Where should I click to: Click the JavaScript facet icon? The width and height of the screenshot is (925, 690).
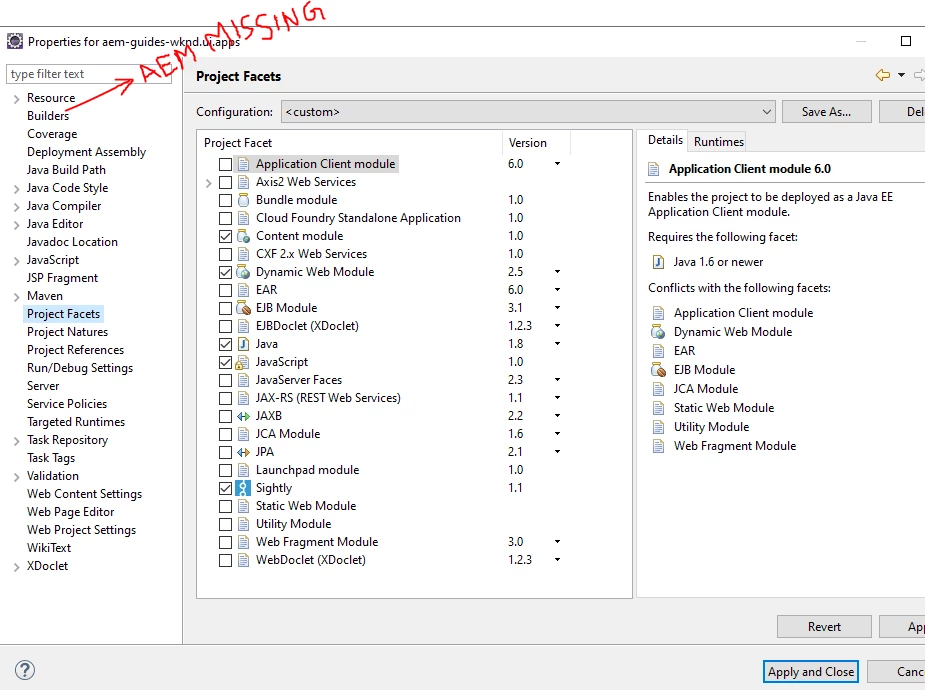point(243,362)
